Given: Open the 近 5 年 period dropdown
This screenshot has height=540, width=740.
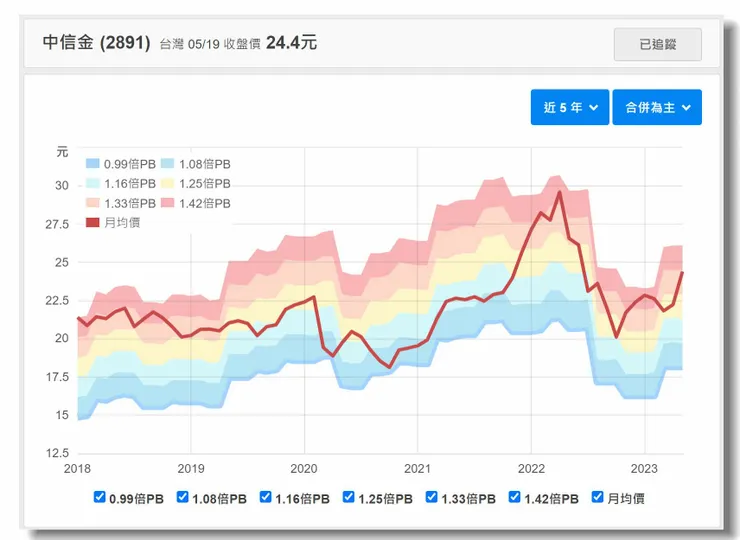Looking at the screenshot, I should [570, 107].
